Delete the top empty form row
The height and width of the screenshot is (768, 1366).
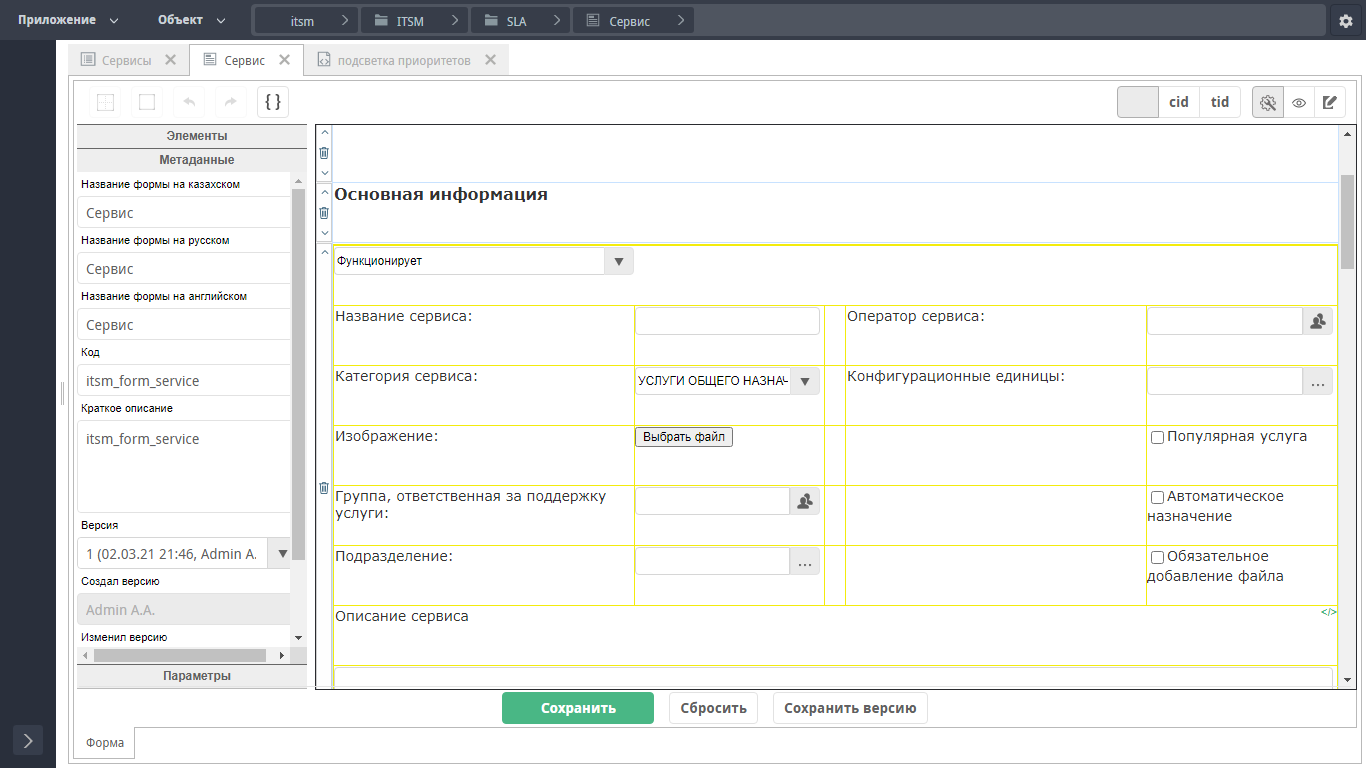click(324, 153)
